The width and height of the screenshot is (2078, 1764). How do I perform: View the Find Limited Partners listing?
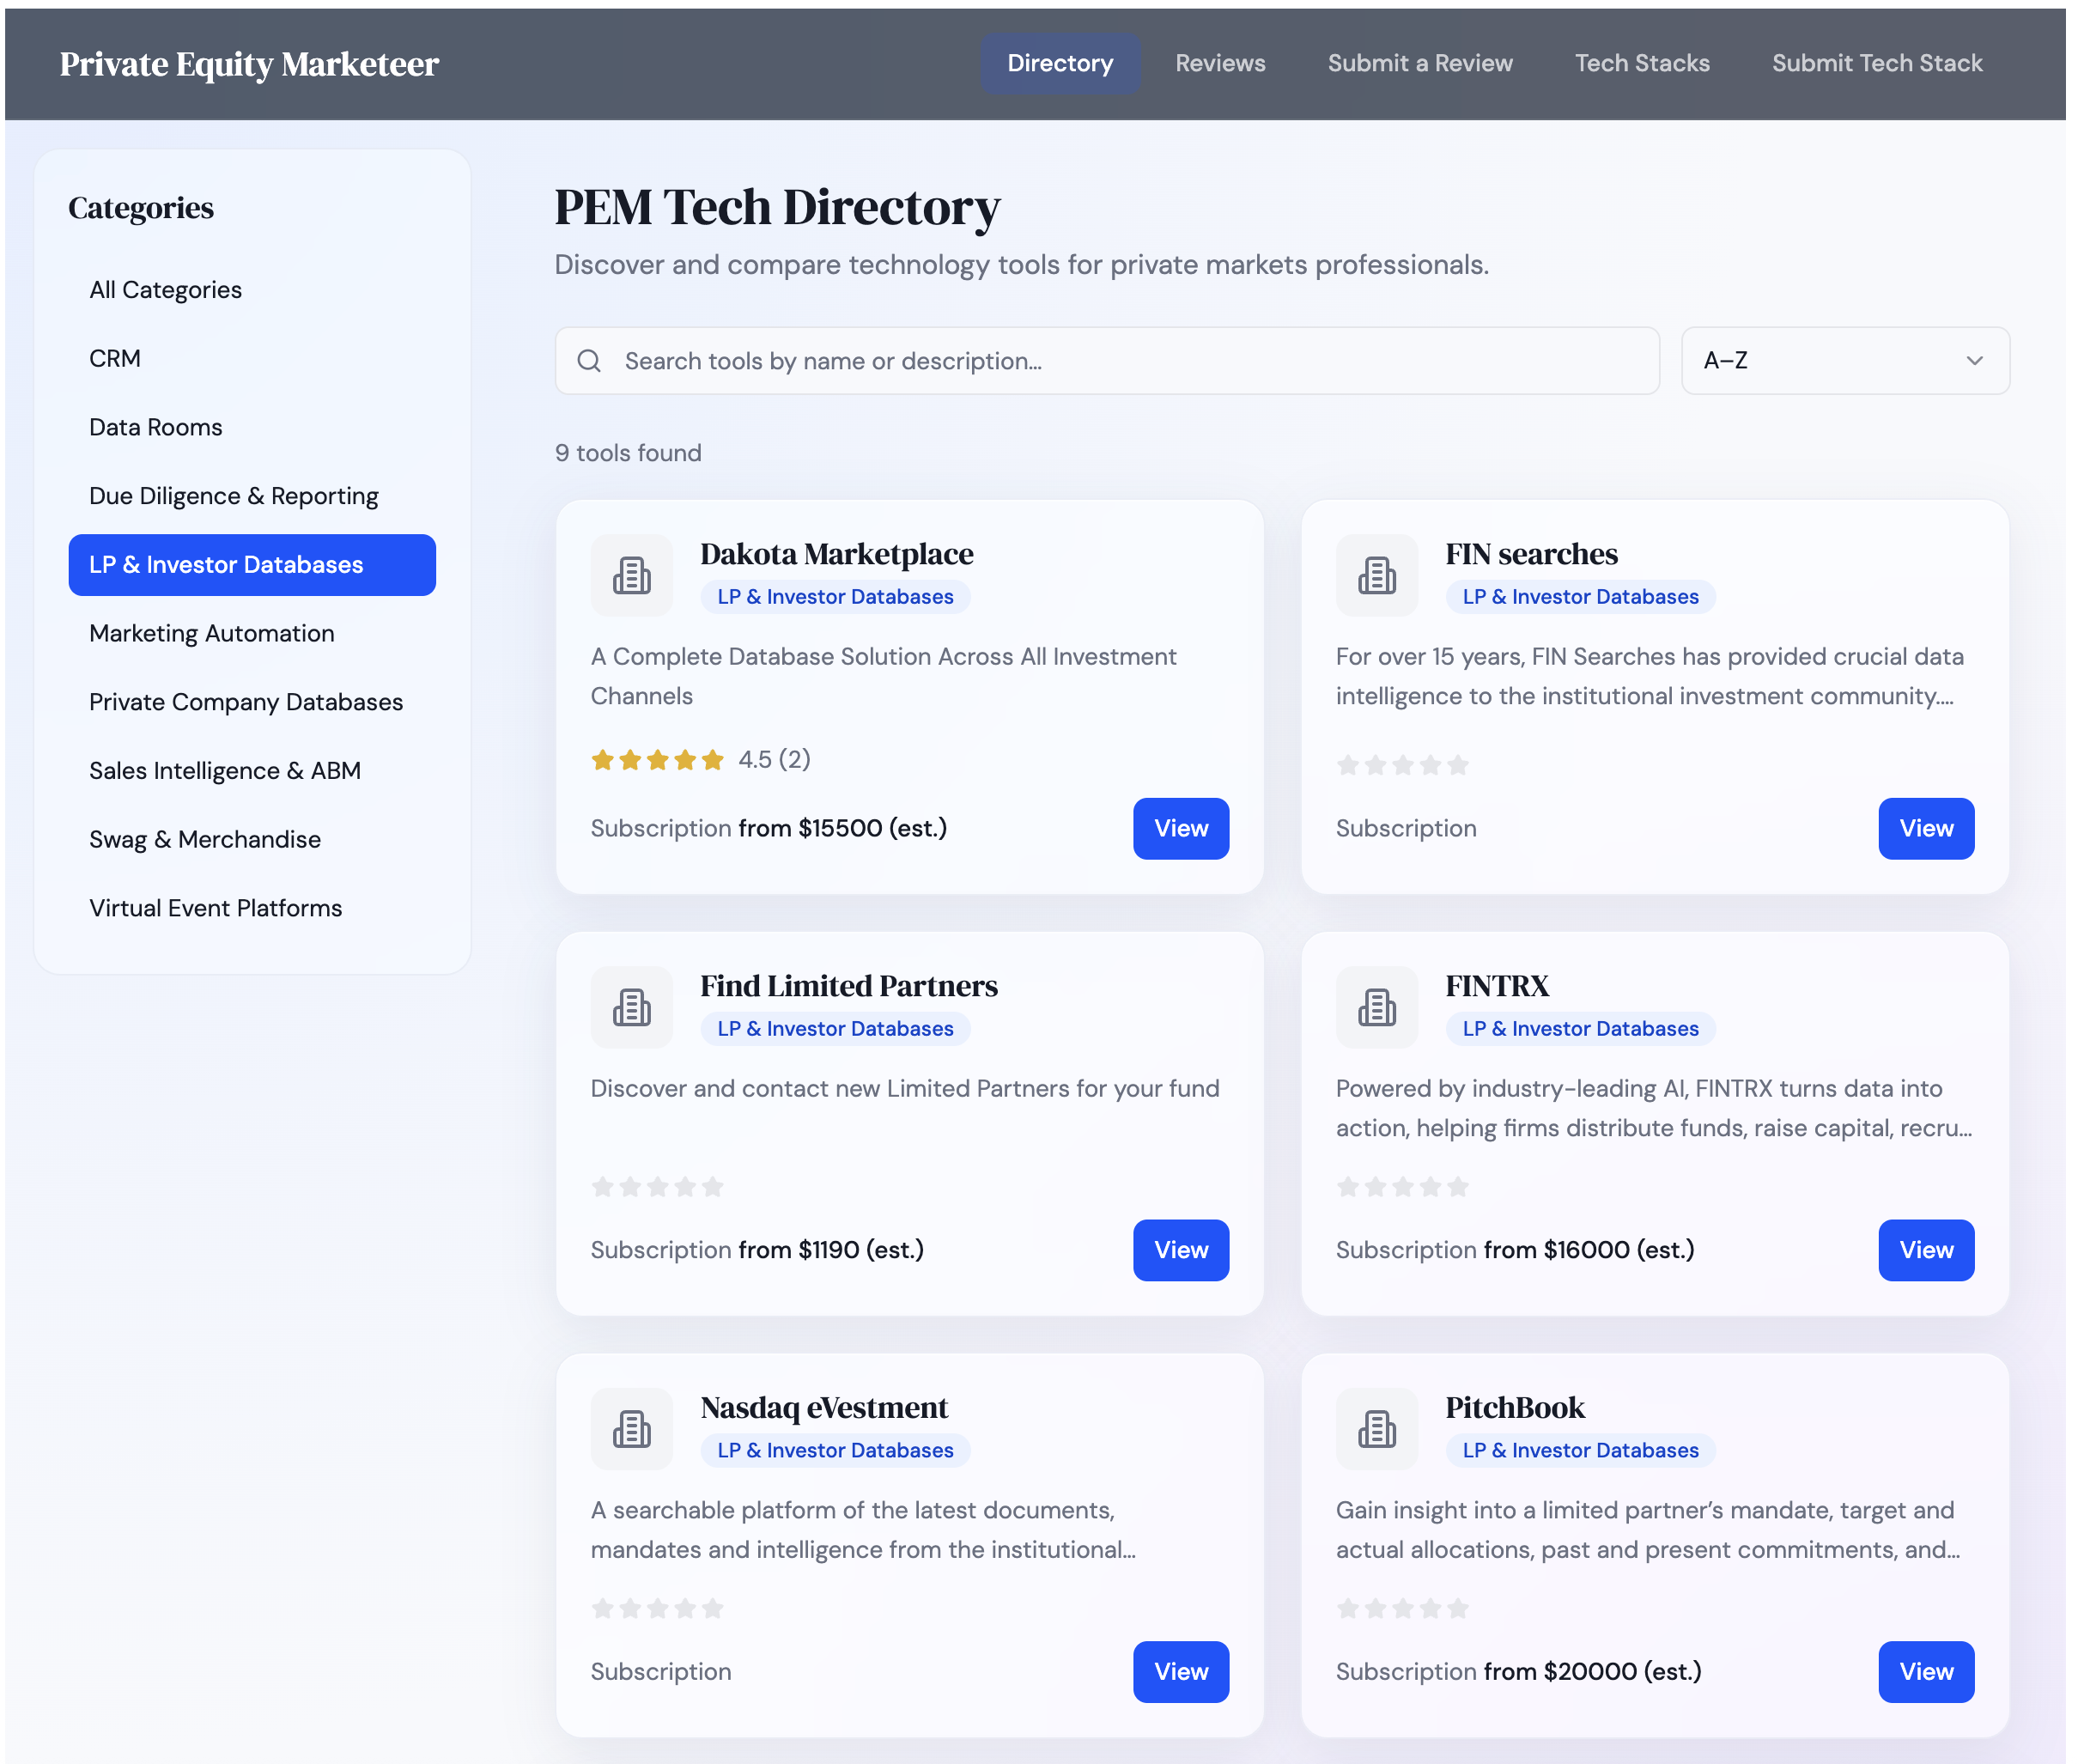pos(1180,1251)
